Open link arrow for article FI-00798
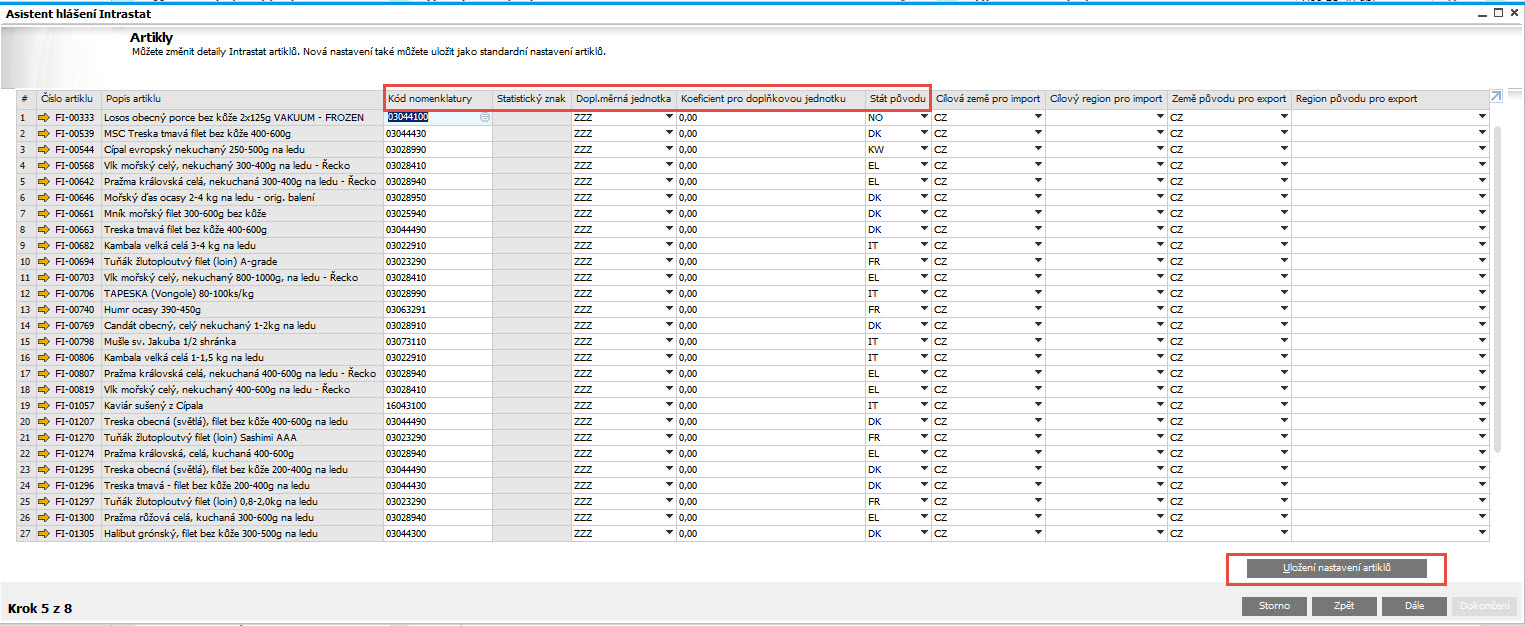The width and height of the screenshot is (1525, 626). click(x=45, y=341)
